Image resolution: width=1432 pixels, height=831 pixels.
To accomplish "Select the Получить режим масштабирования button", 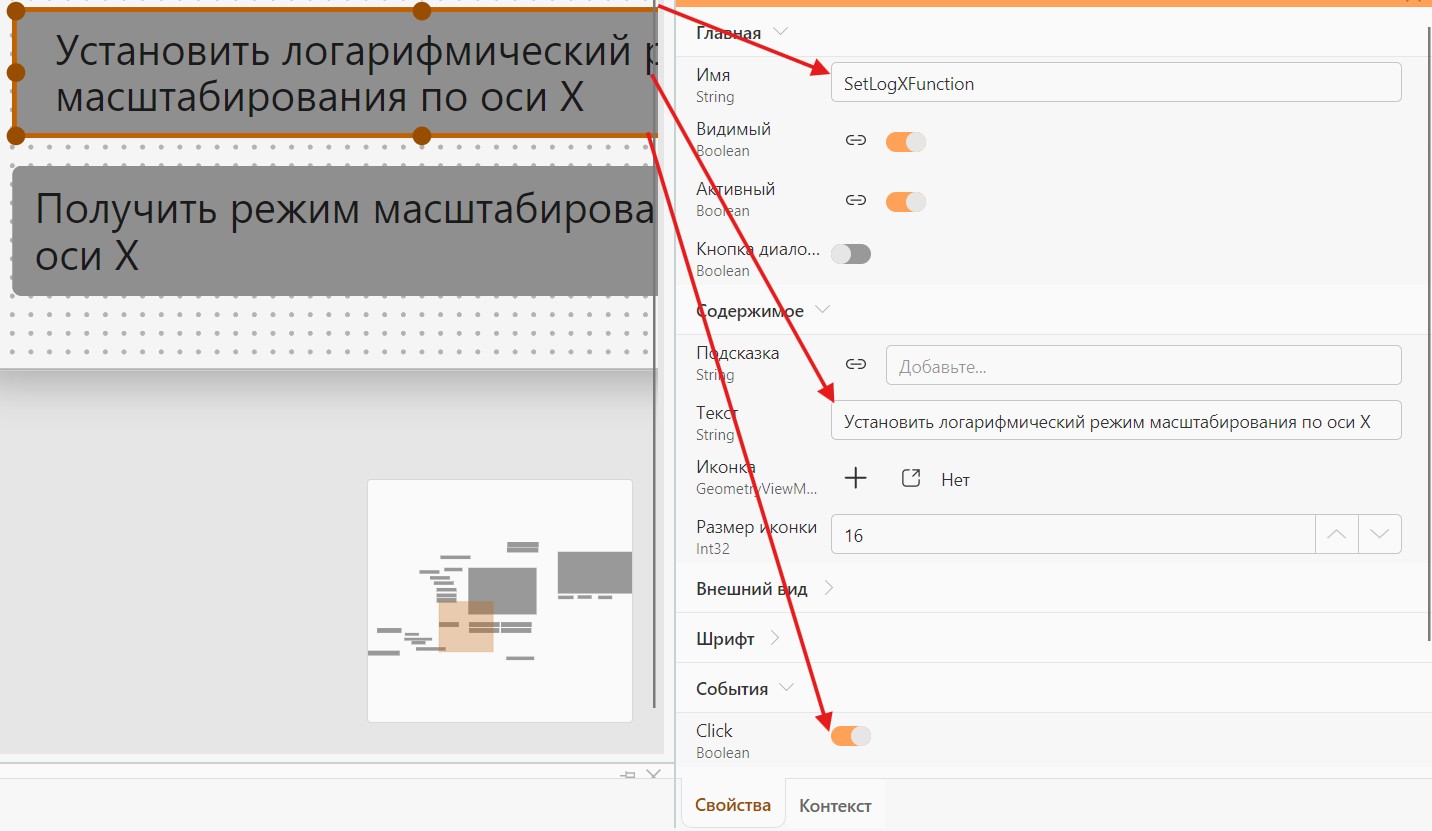I will [x=335, y=231].
